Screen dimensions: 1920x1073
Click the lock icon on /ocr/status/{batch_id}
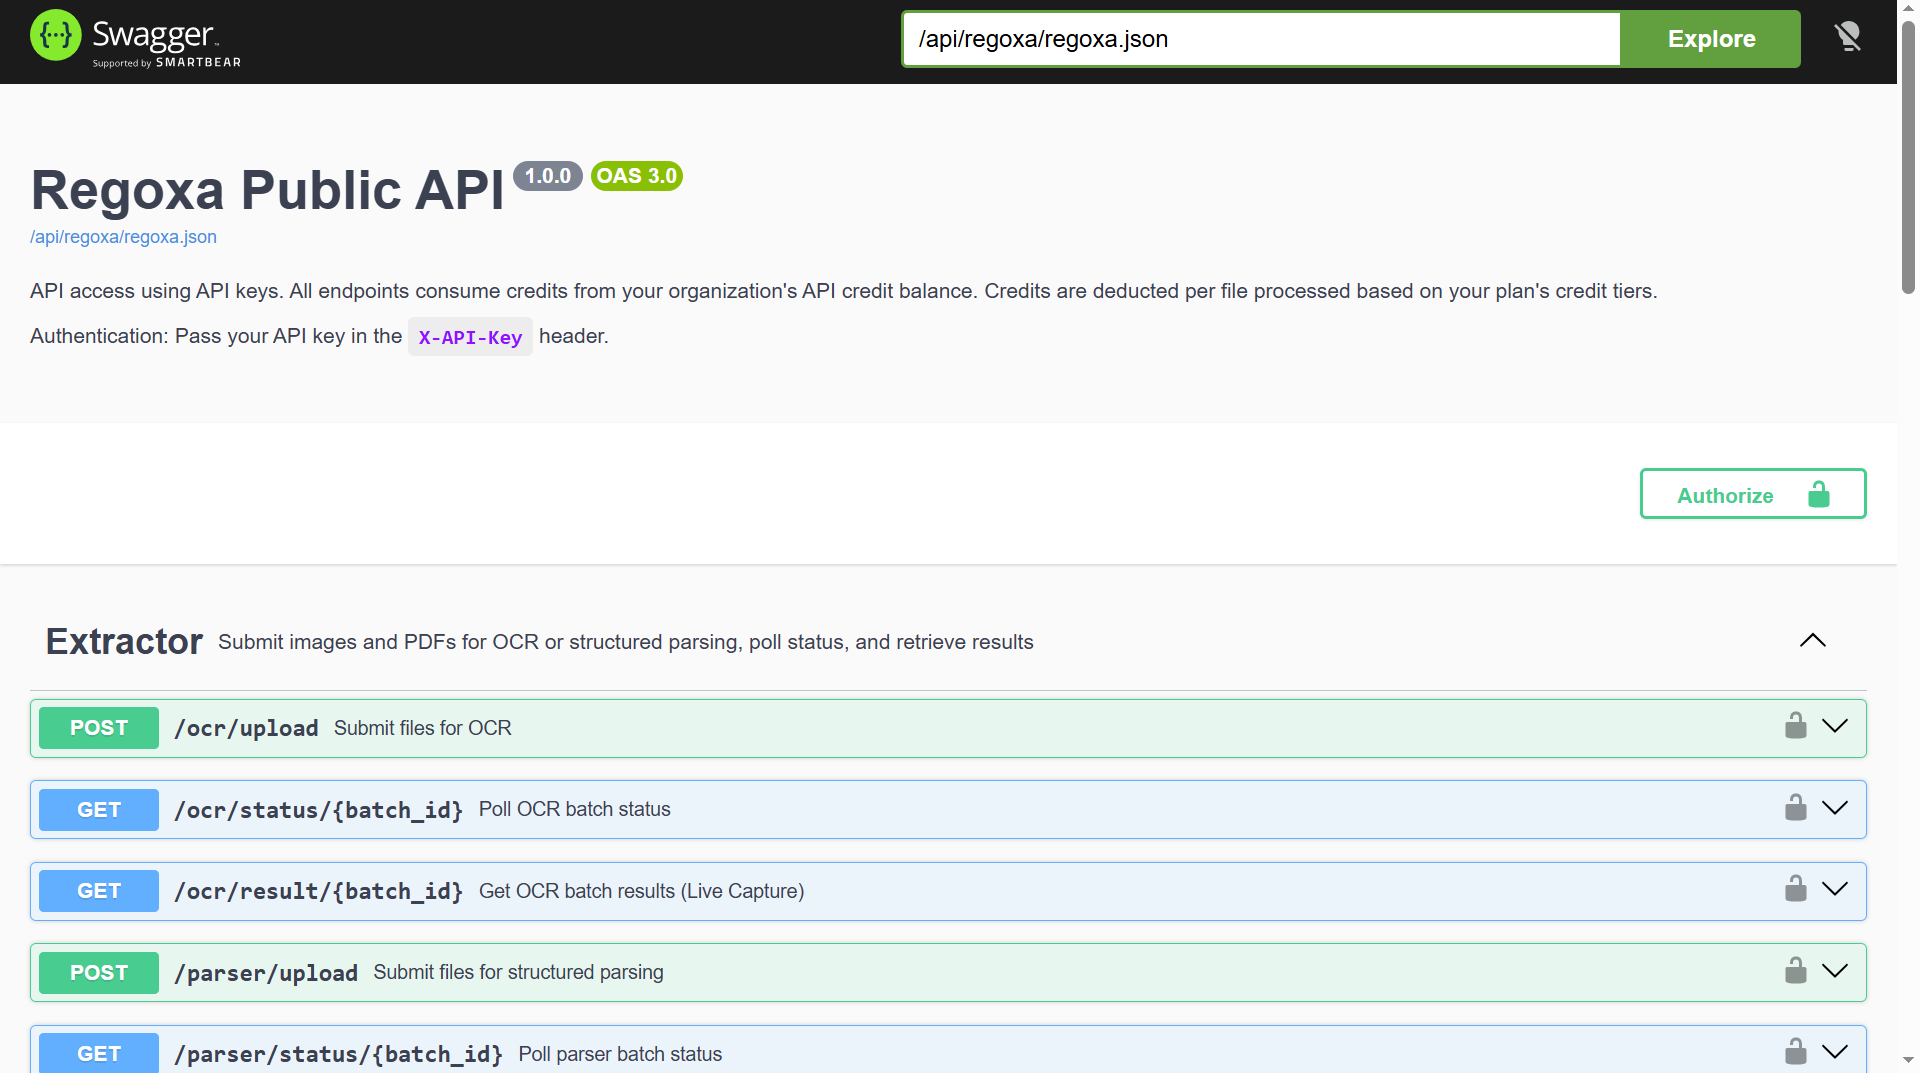pos(1796,808)
